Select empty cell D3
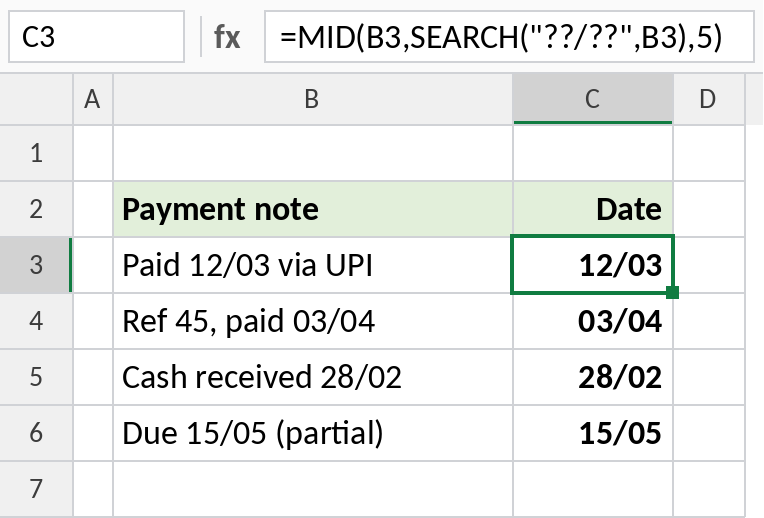 tap(709, 265)
